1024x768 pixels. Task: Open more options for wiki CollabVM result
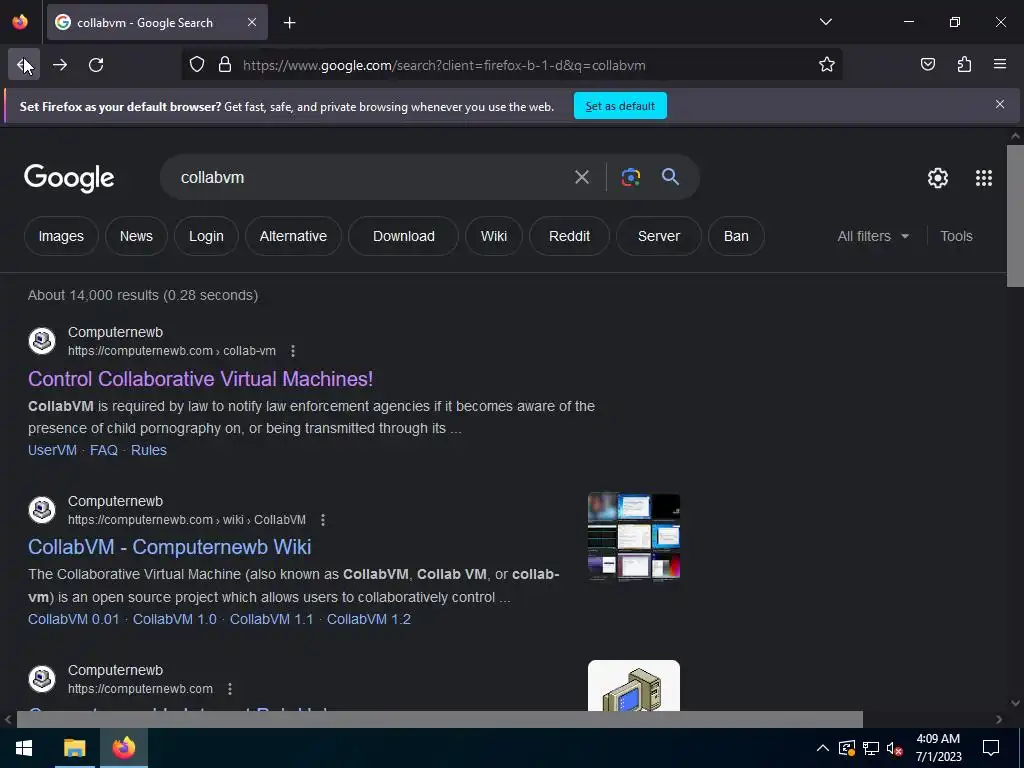323,520
